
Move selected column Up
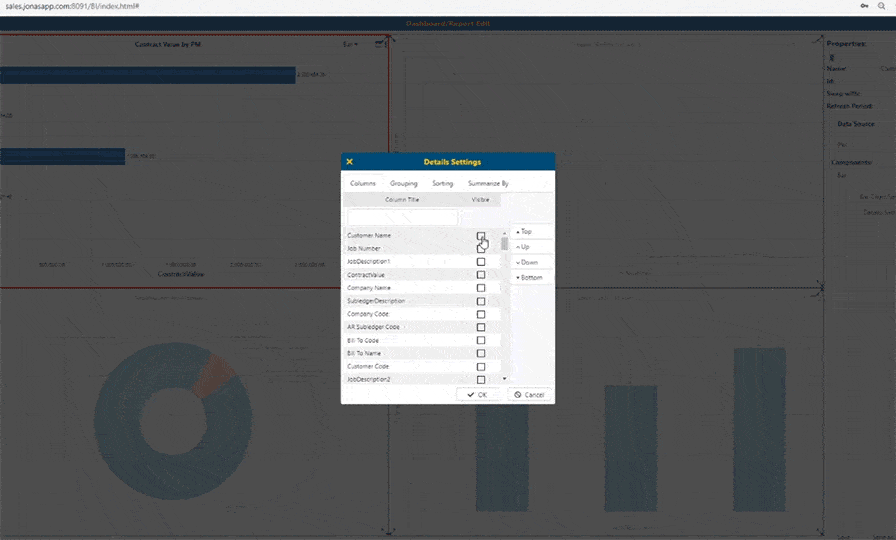click(x=531, y=247)
